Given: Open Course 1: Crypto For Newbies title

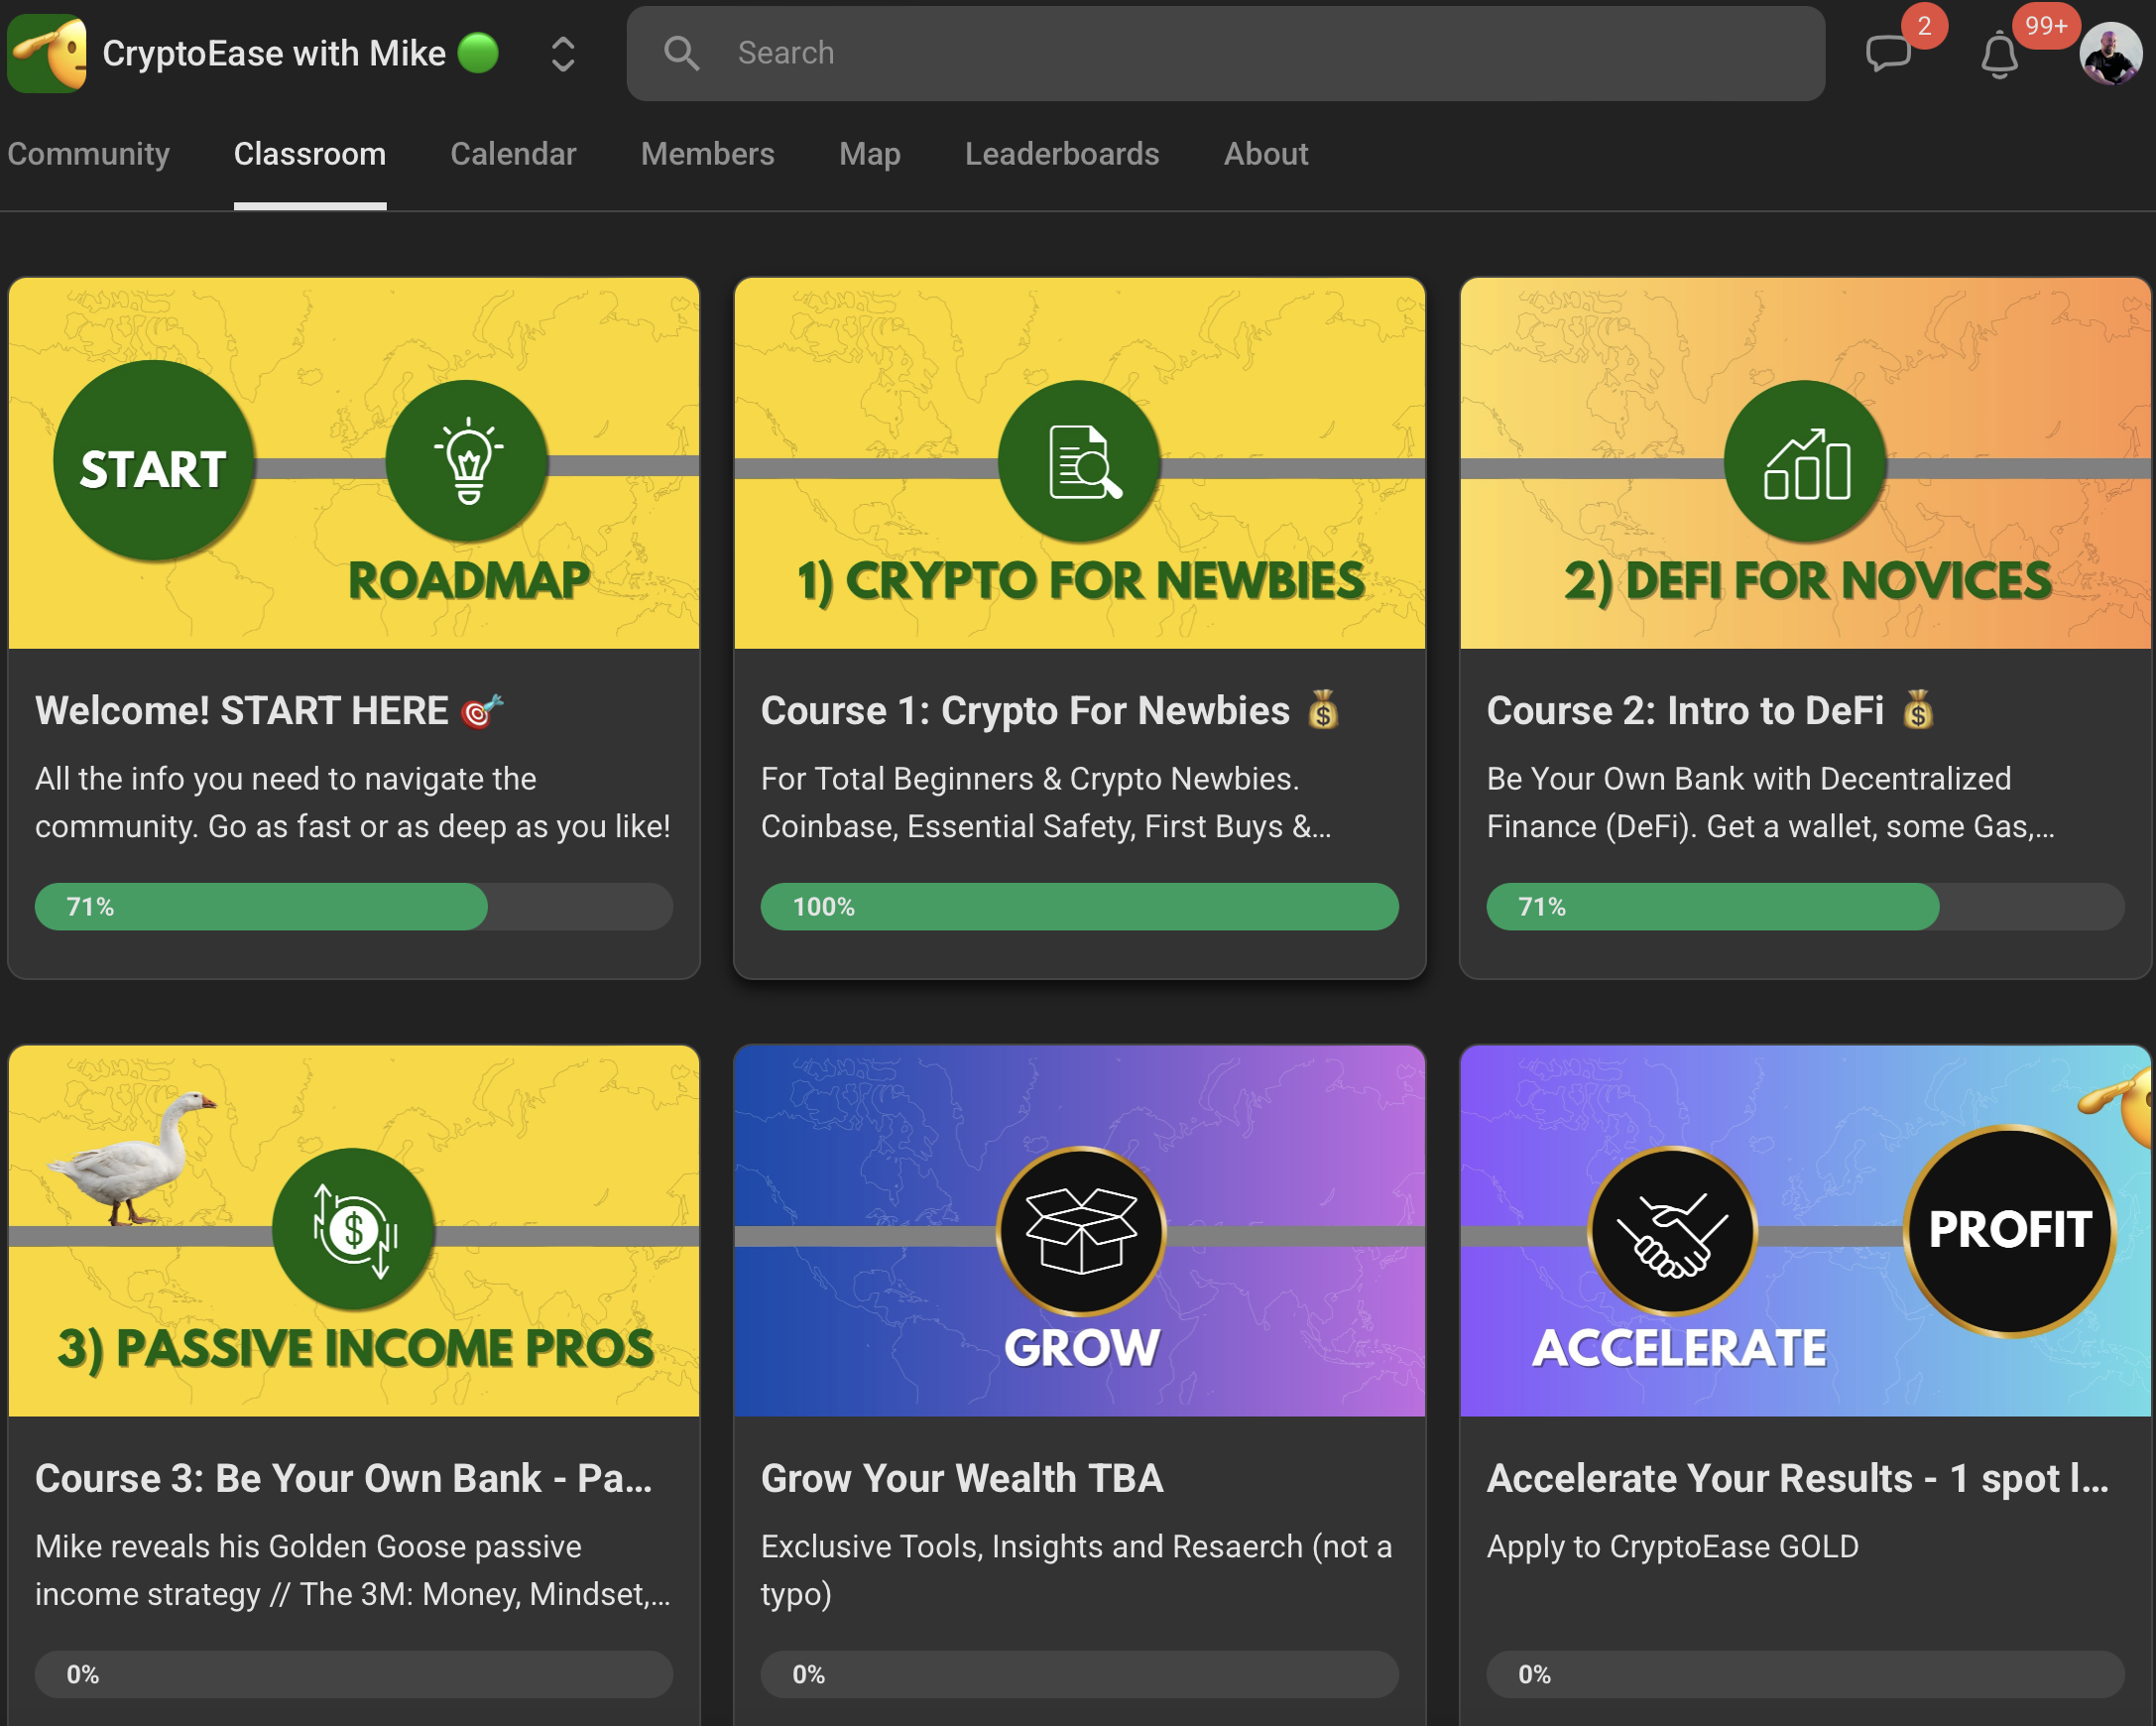Looking at the screenshot, I should click(x=1025, y=711).
